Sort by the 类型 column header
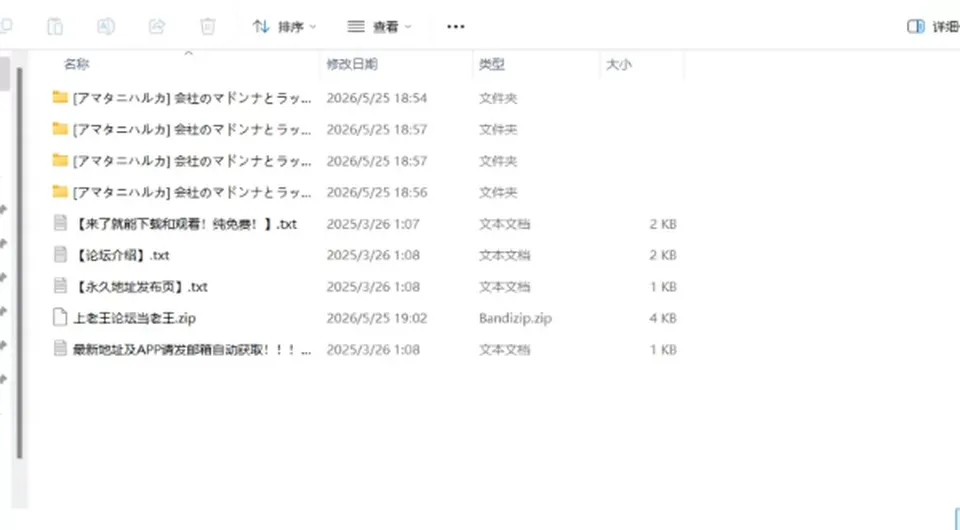This screenshot has height=530, width=960. (x=492, y=64)
